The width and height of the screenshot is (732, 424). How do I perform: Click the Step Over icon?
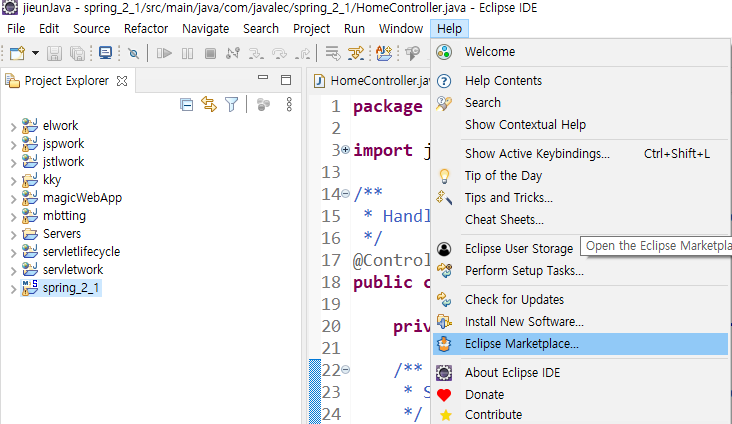279,53
